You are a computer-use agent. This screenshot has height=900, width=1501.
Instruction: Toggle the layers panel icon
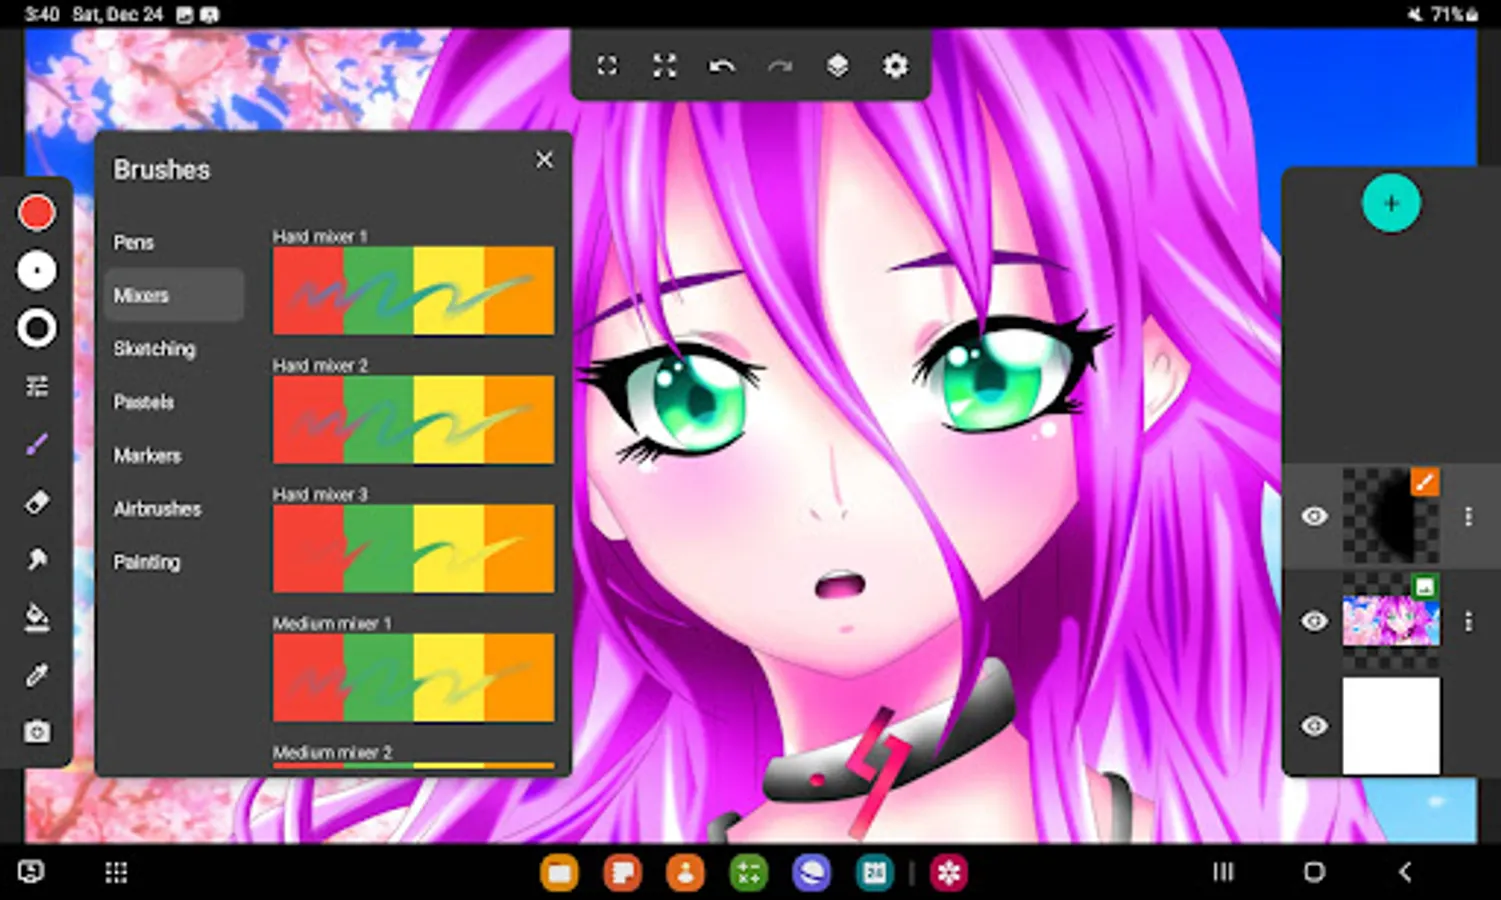click(x=837, y=66)
